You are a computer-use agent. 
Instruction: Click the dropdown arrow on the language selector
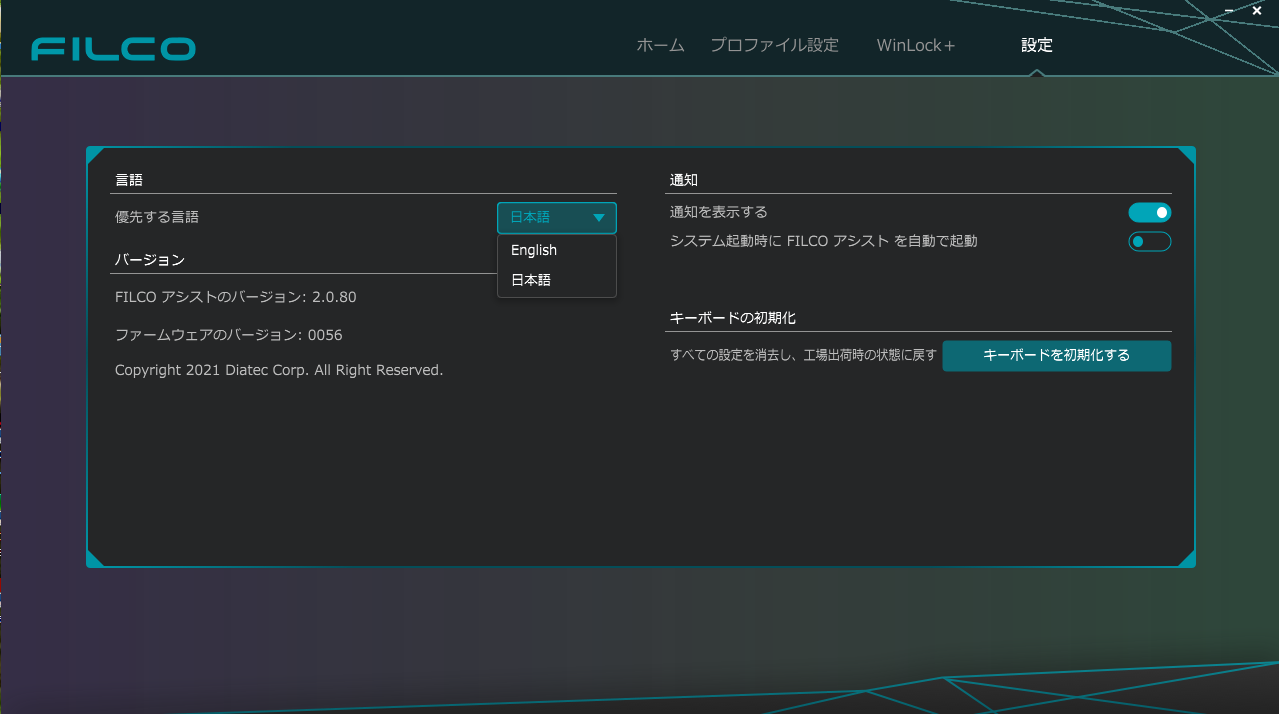[599, 217]
